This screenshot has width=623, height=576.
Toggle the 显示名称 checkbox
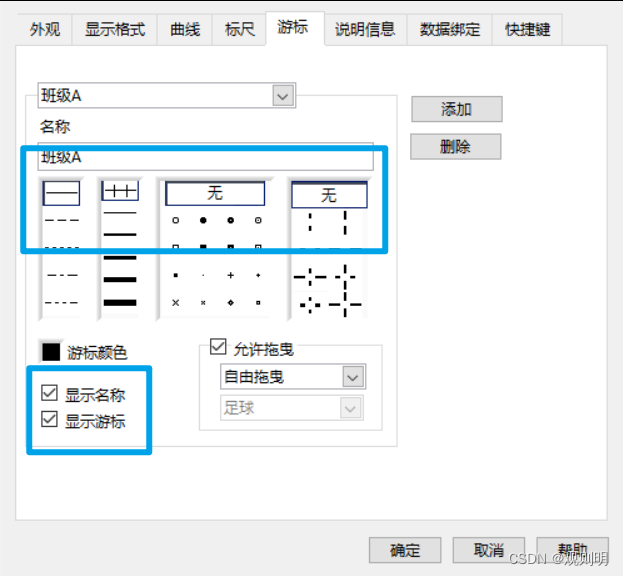coord(49,392)
